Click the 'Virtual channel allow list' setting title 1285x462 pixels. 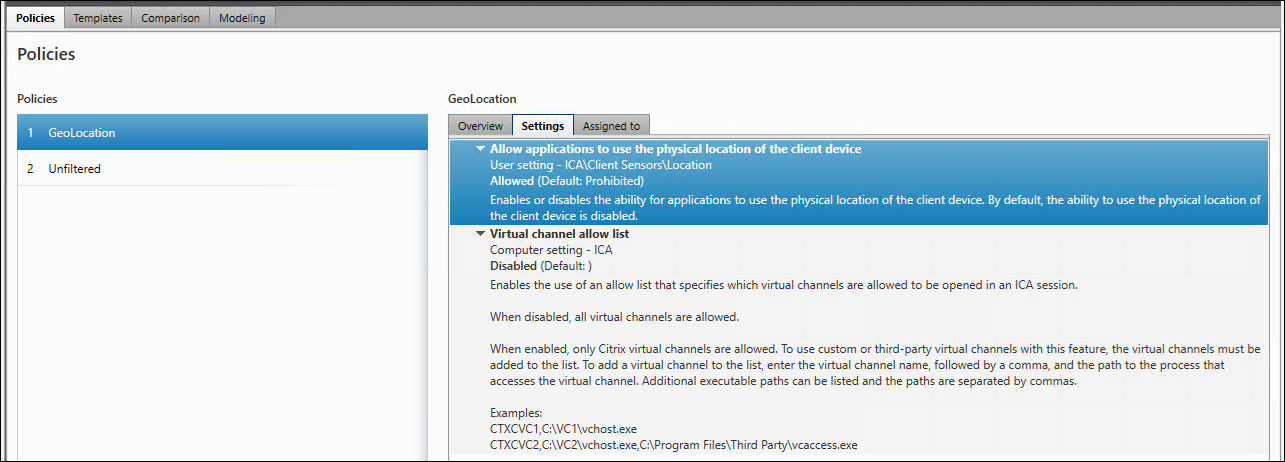559,234
